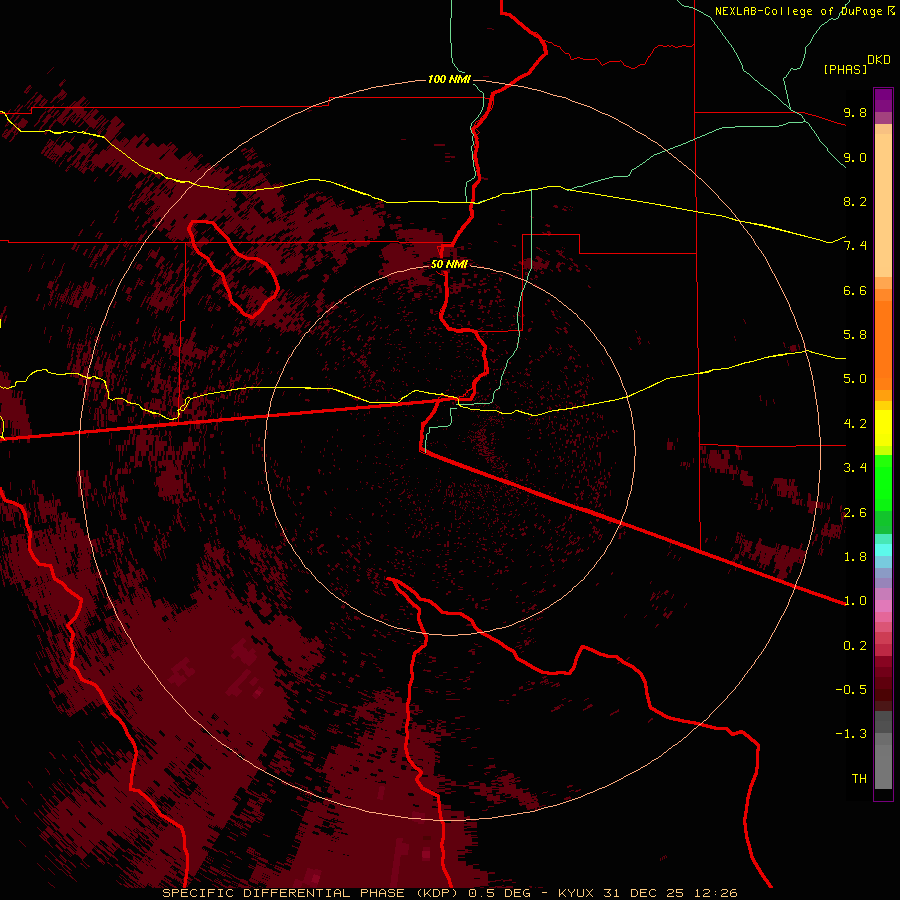Click the 5.8 value on the color scale
The width and height of the screenshot is (900, 900).
pyautogui.click(x=855, y=335)
